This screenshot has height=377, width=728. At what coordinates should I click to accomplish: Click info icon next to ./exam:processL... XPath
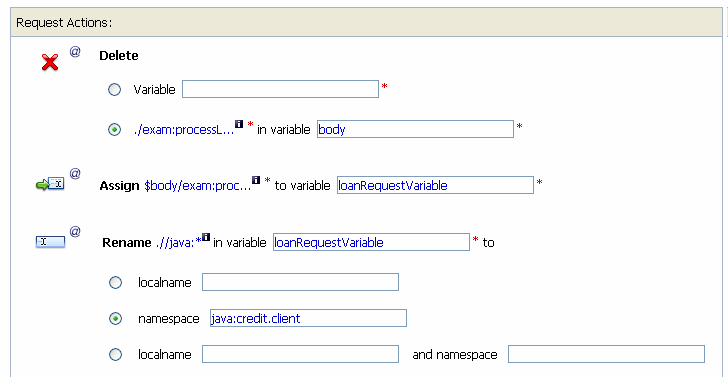[239, 124]
